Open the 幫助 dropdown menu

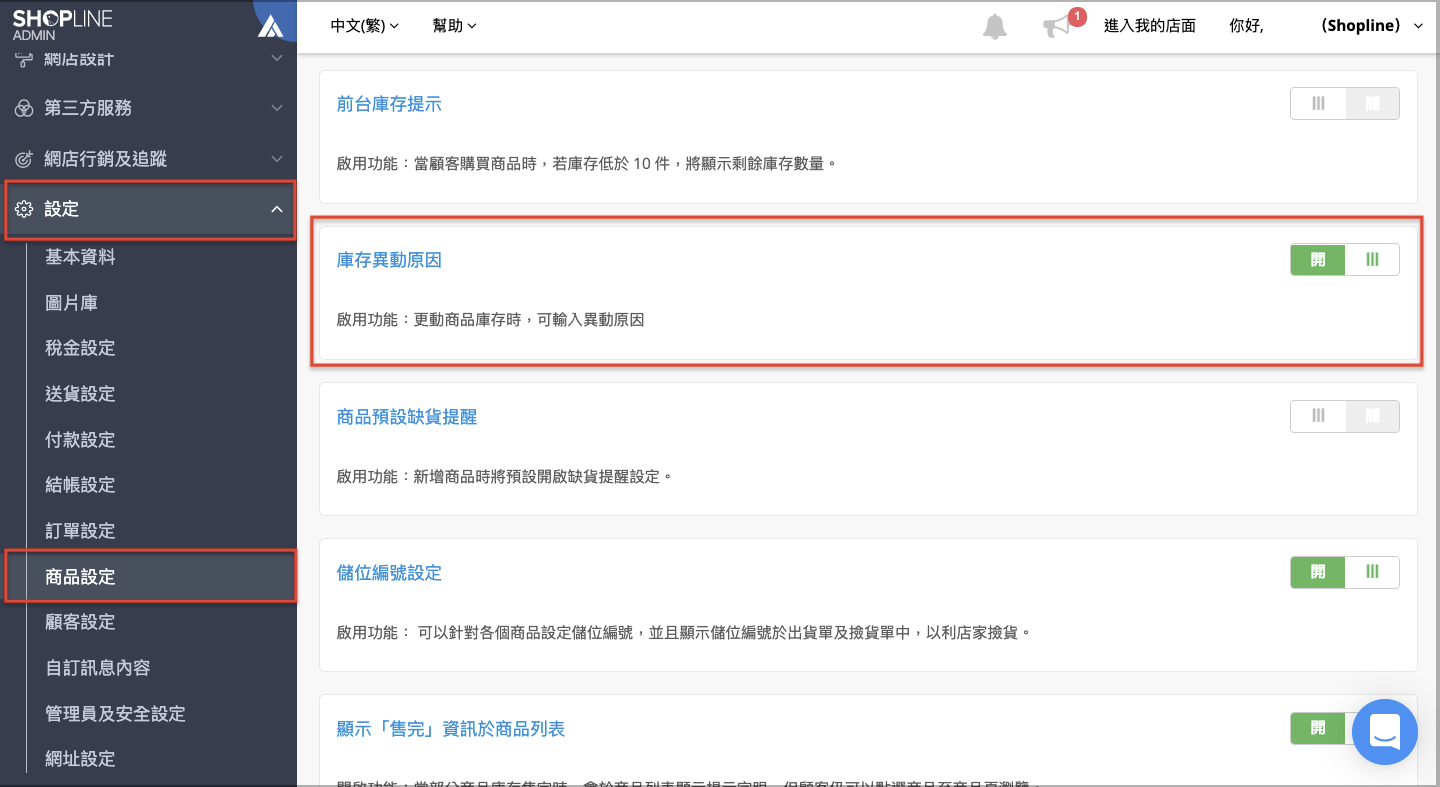(454, 26)
